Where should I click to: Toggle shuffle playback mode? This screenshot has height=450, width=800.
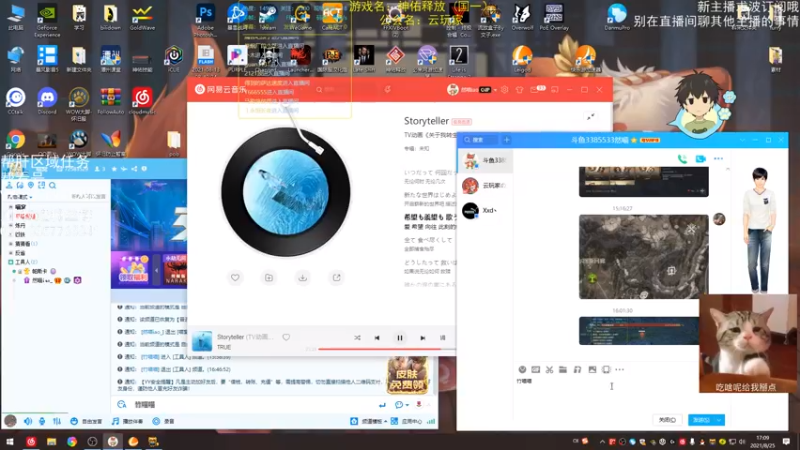pyautogui.click(x=357, y=338)
